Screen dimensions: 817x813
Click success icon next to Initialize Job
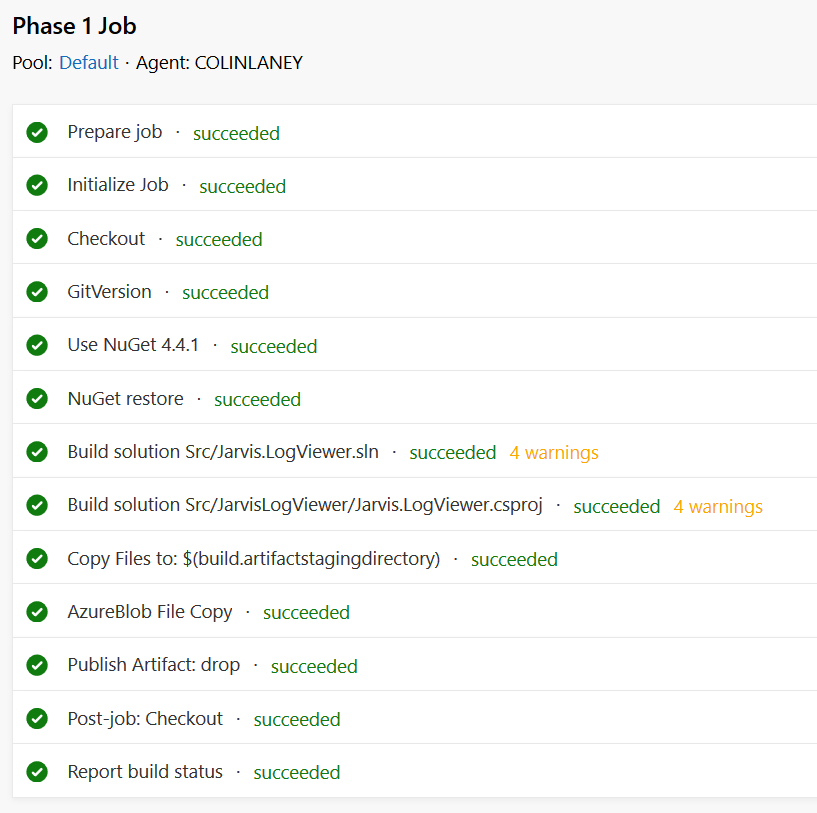37,186
